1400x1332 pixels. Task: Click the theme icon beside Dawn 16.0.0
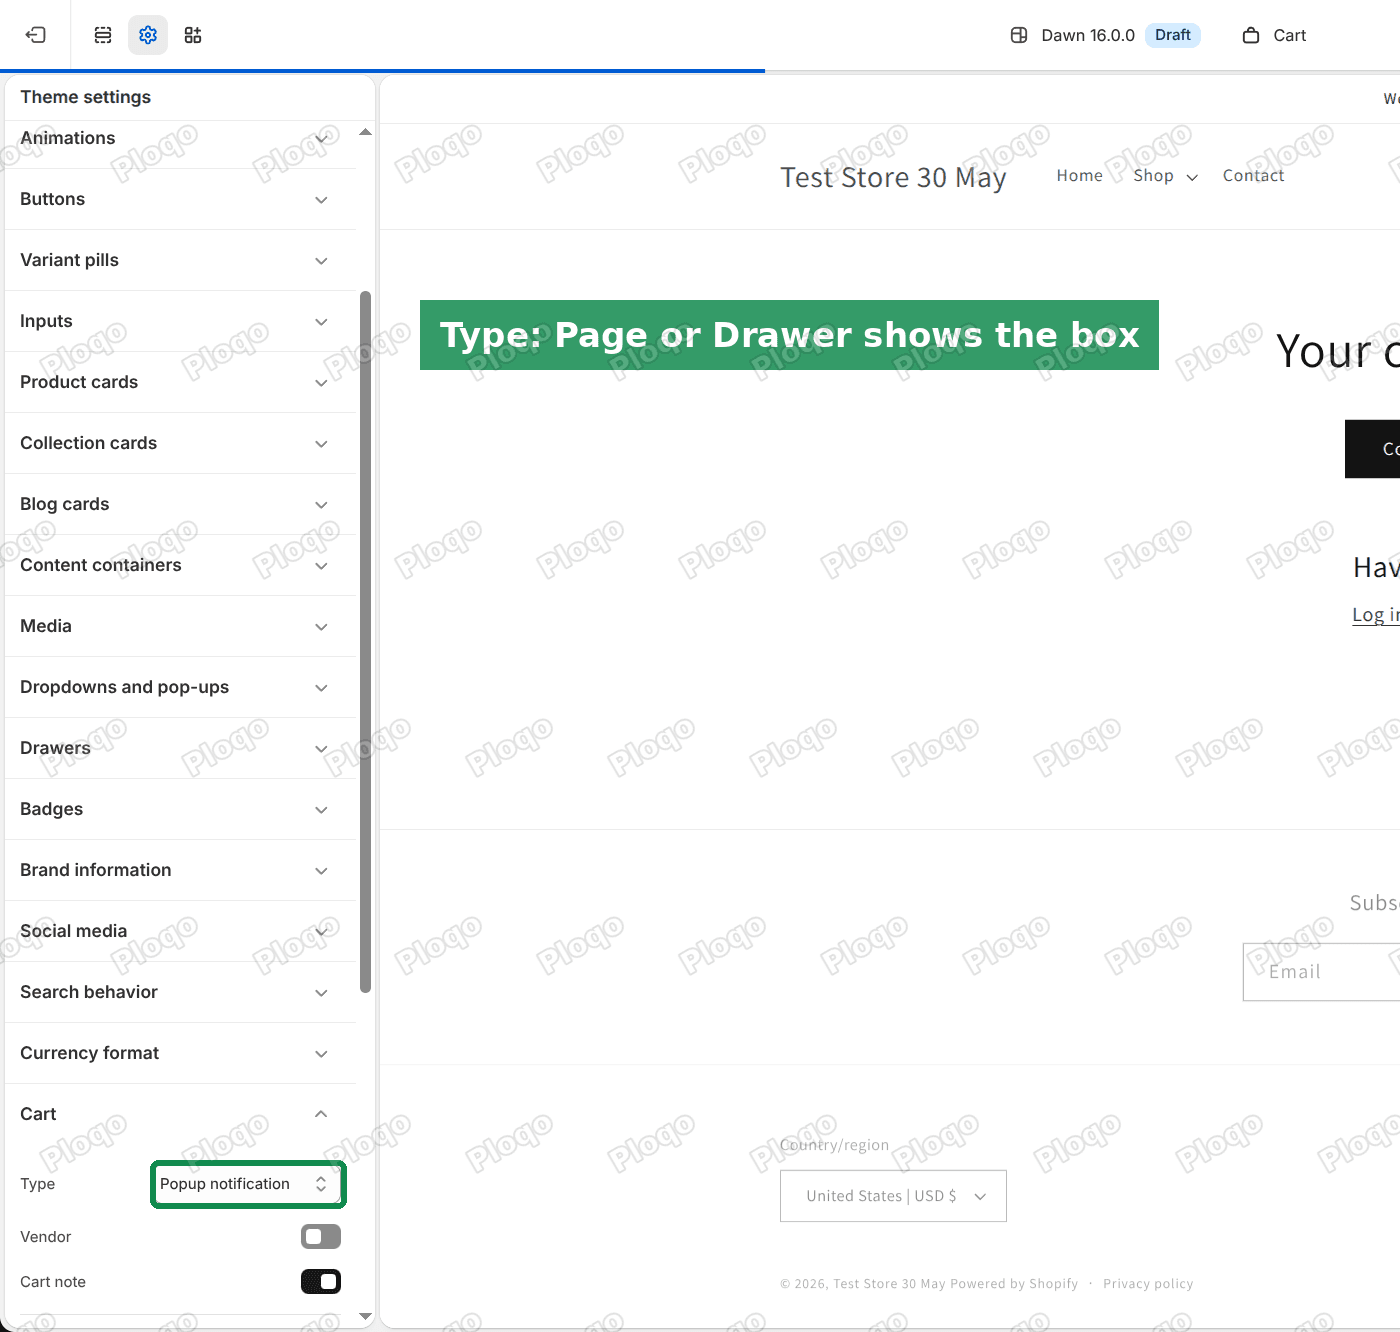tap(1019, 35)
